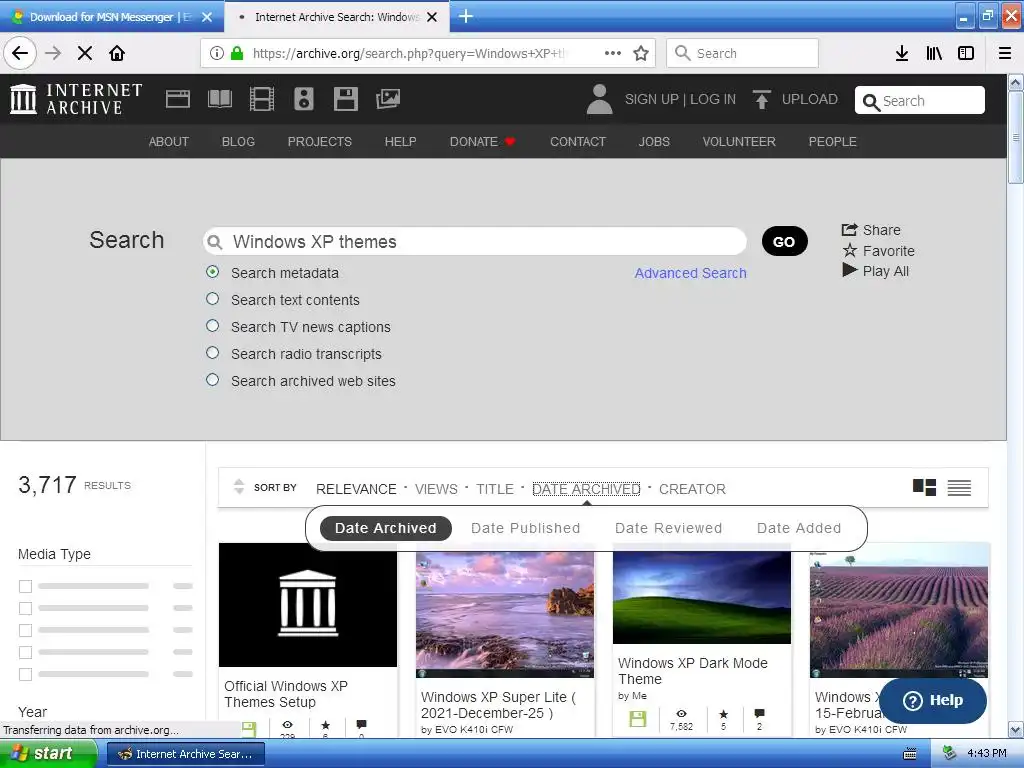Screen dimensions: 1024x768
Task: Switch to tile grid view icon
Action: point(924,487)
